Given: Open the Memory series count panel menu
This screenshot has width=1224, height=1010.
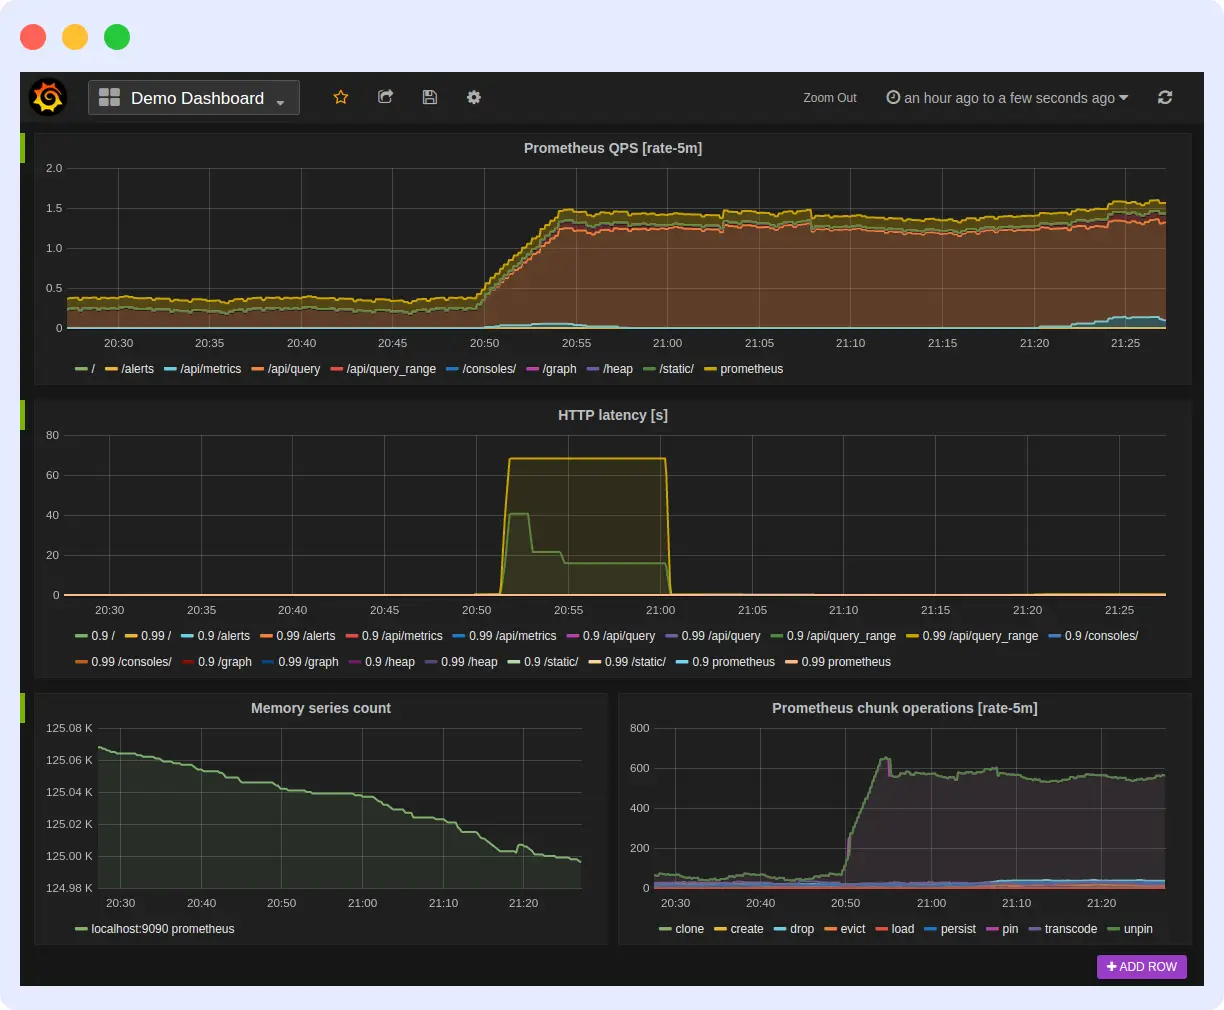Looking at the screenshot, I should pyautogui.click(x=321, y=708).
